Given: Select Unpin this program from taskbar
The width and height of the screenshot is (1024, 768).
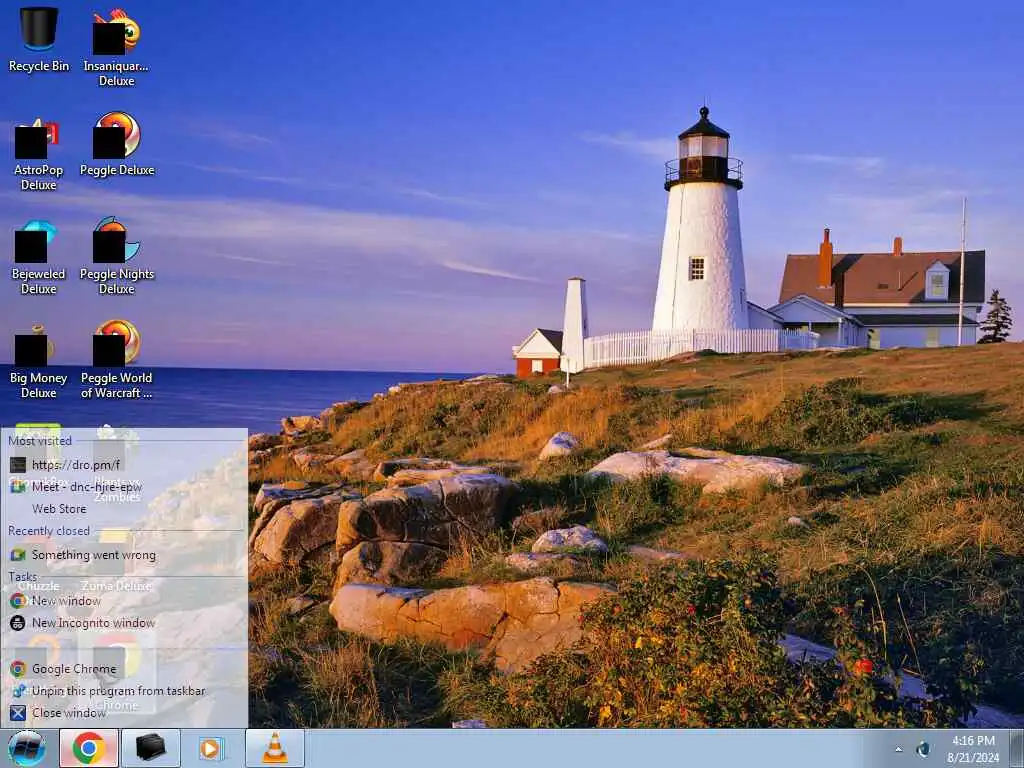Looking at the screenshot, I should [124, 691].
